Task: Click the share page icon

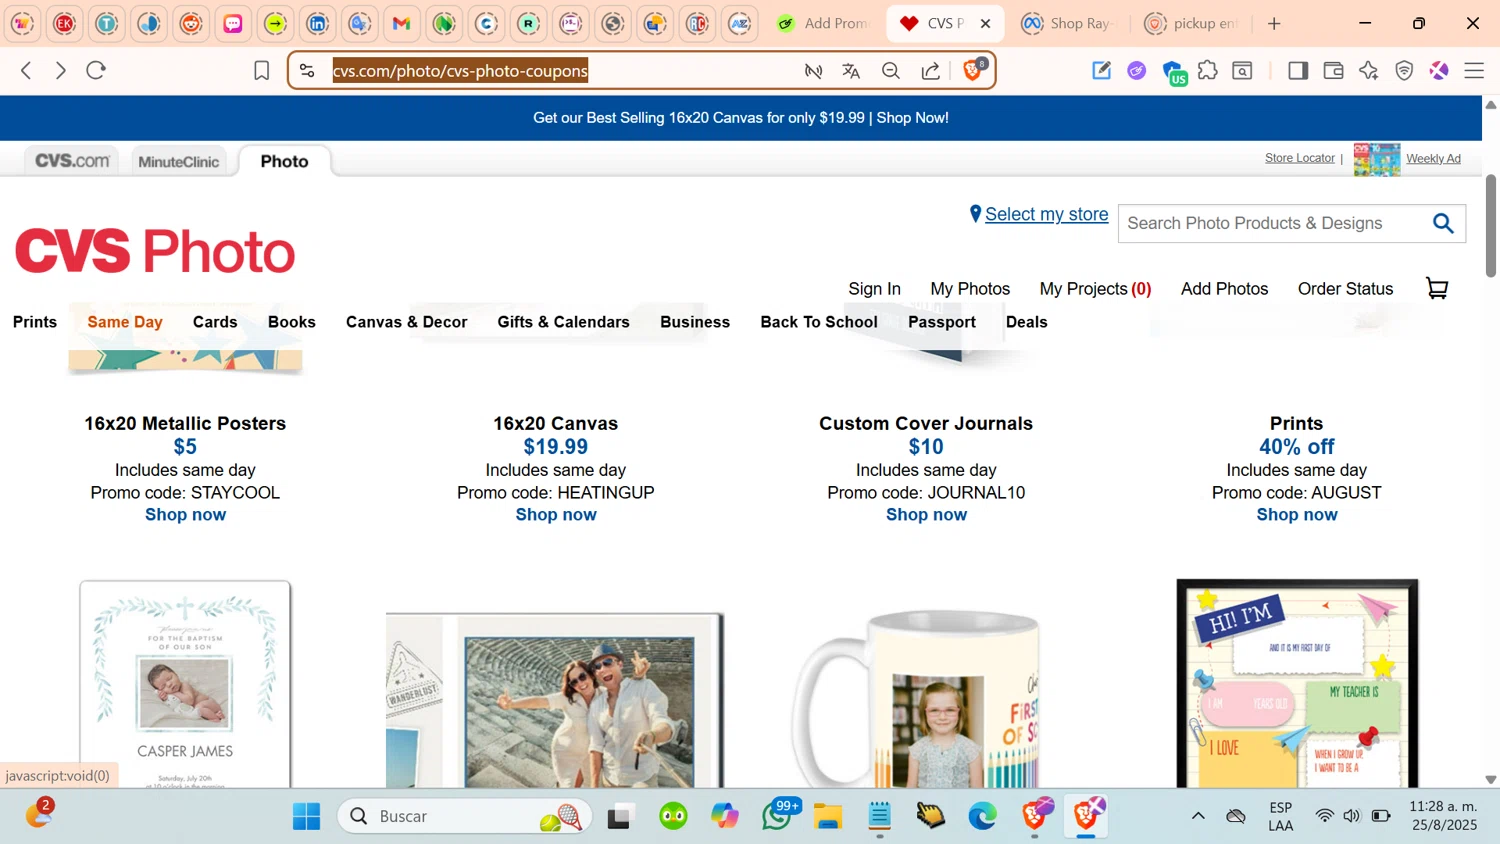Action: pos(931,71)
